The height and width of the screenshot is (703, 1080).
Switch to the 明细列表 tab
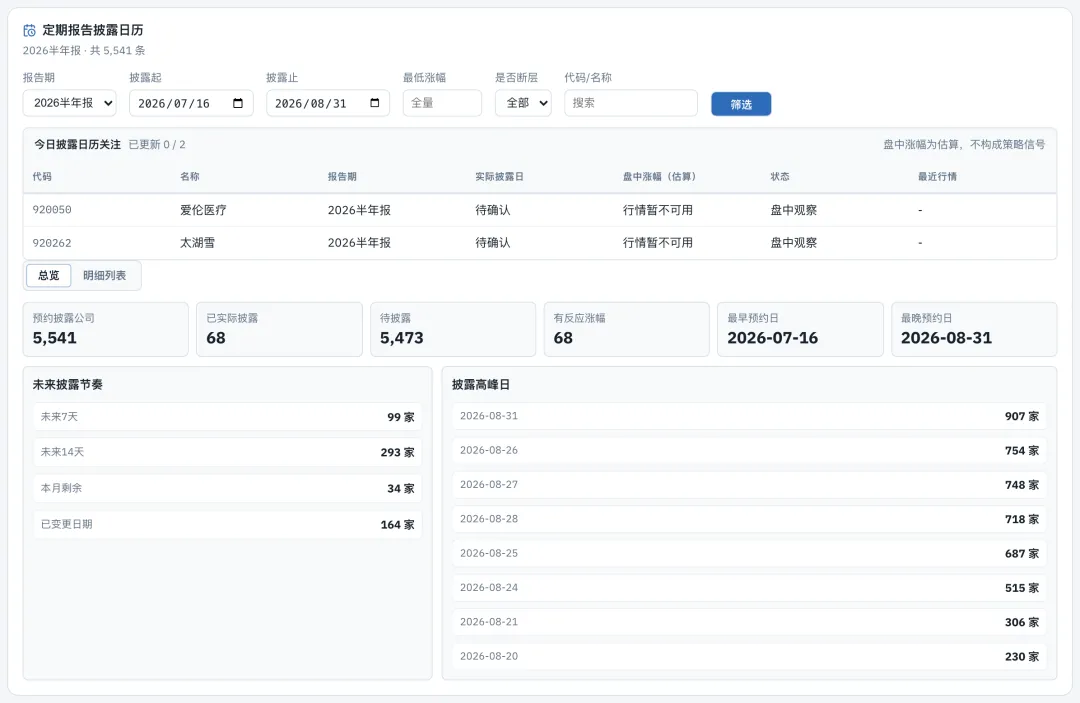(x=105, y=275)
